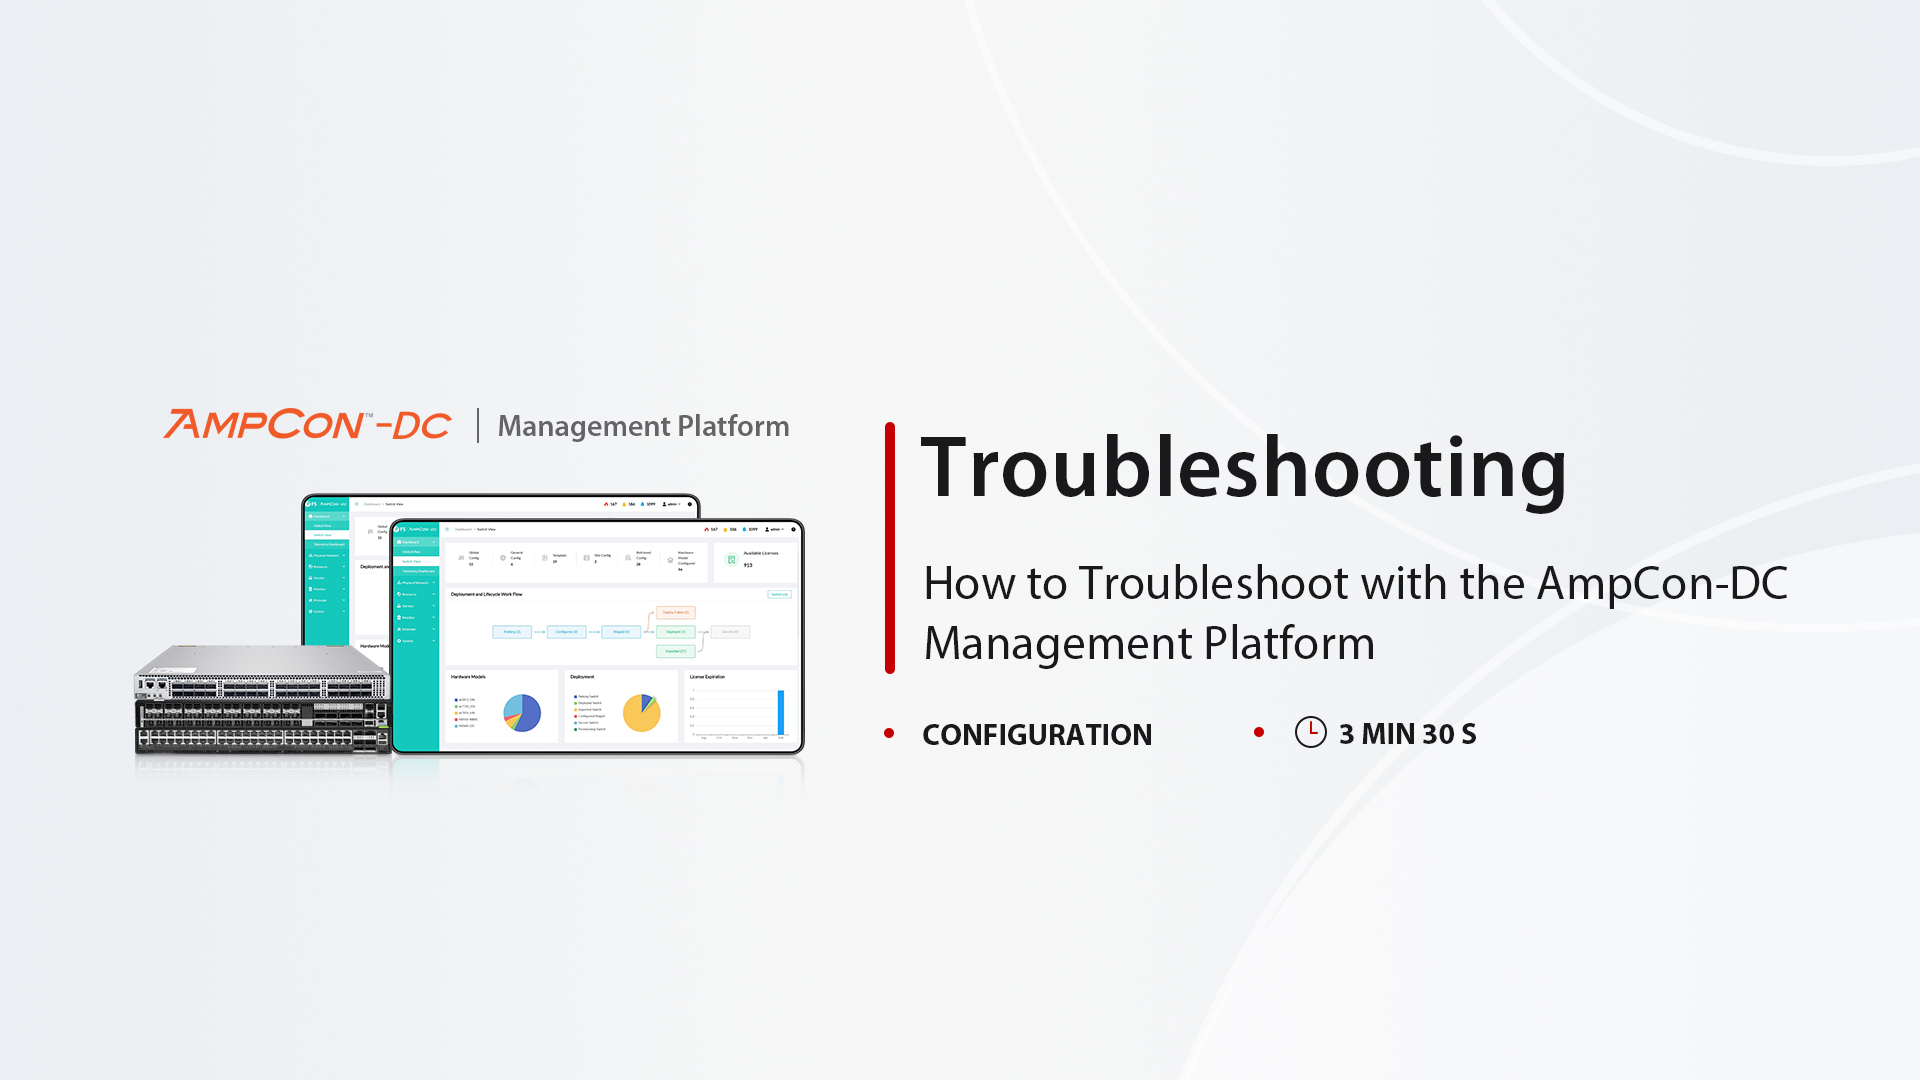The height and width of the screenshot is (1080, 1920).
Task: Click the settings gear icon in front tablet header
Action: coord(794,529)
